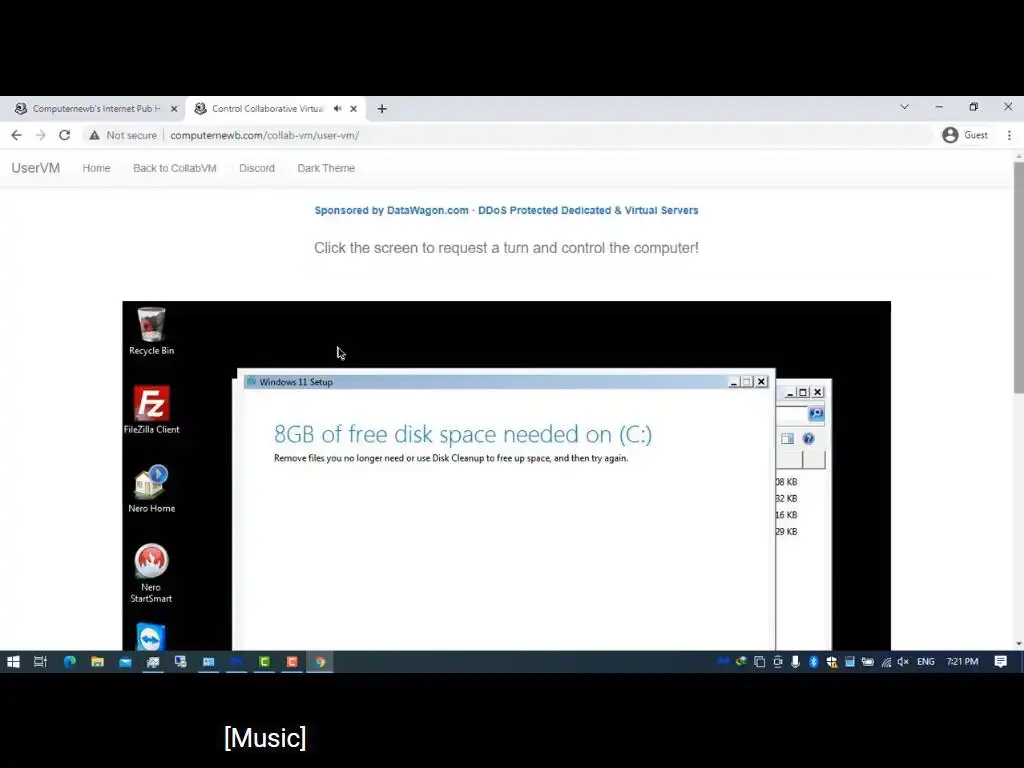The height and width of the screenshot is (768, 1024).
Task: Launch Microsoft Edge from the taskbar
Action: (69, 662)
